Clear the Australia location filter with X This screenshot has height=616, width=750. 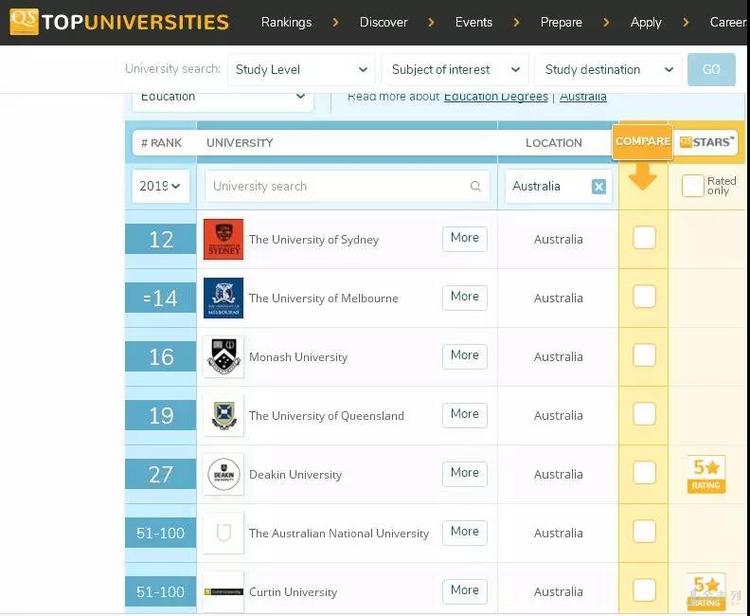(x=598, y=187)
